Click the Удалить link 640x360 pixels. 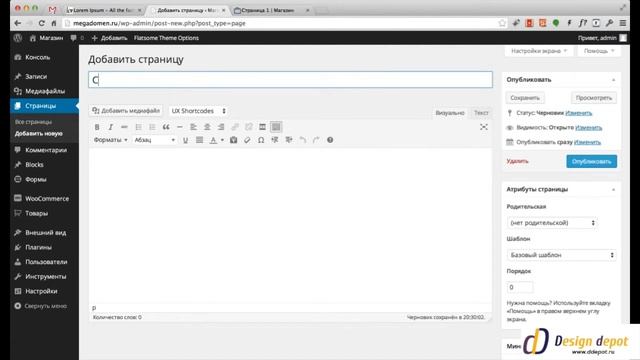pos(517,161)
